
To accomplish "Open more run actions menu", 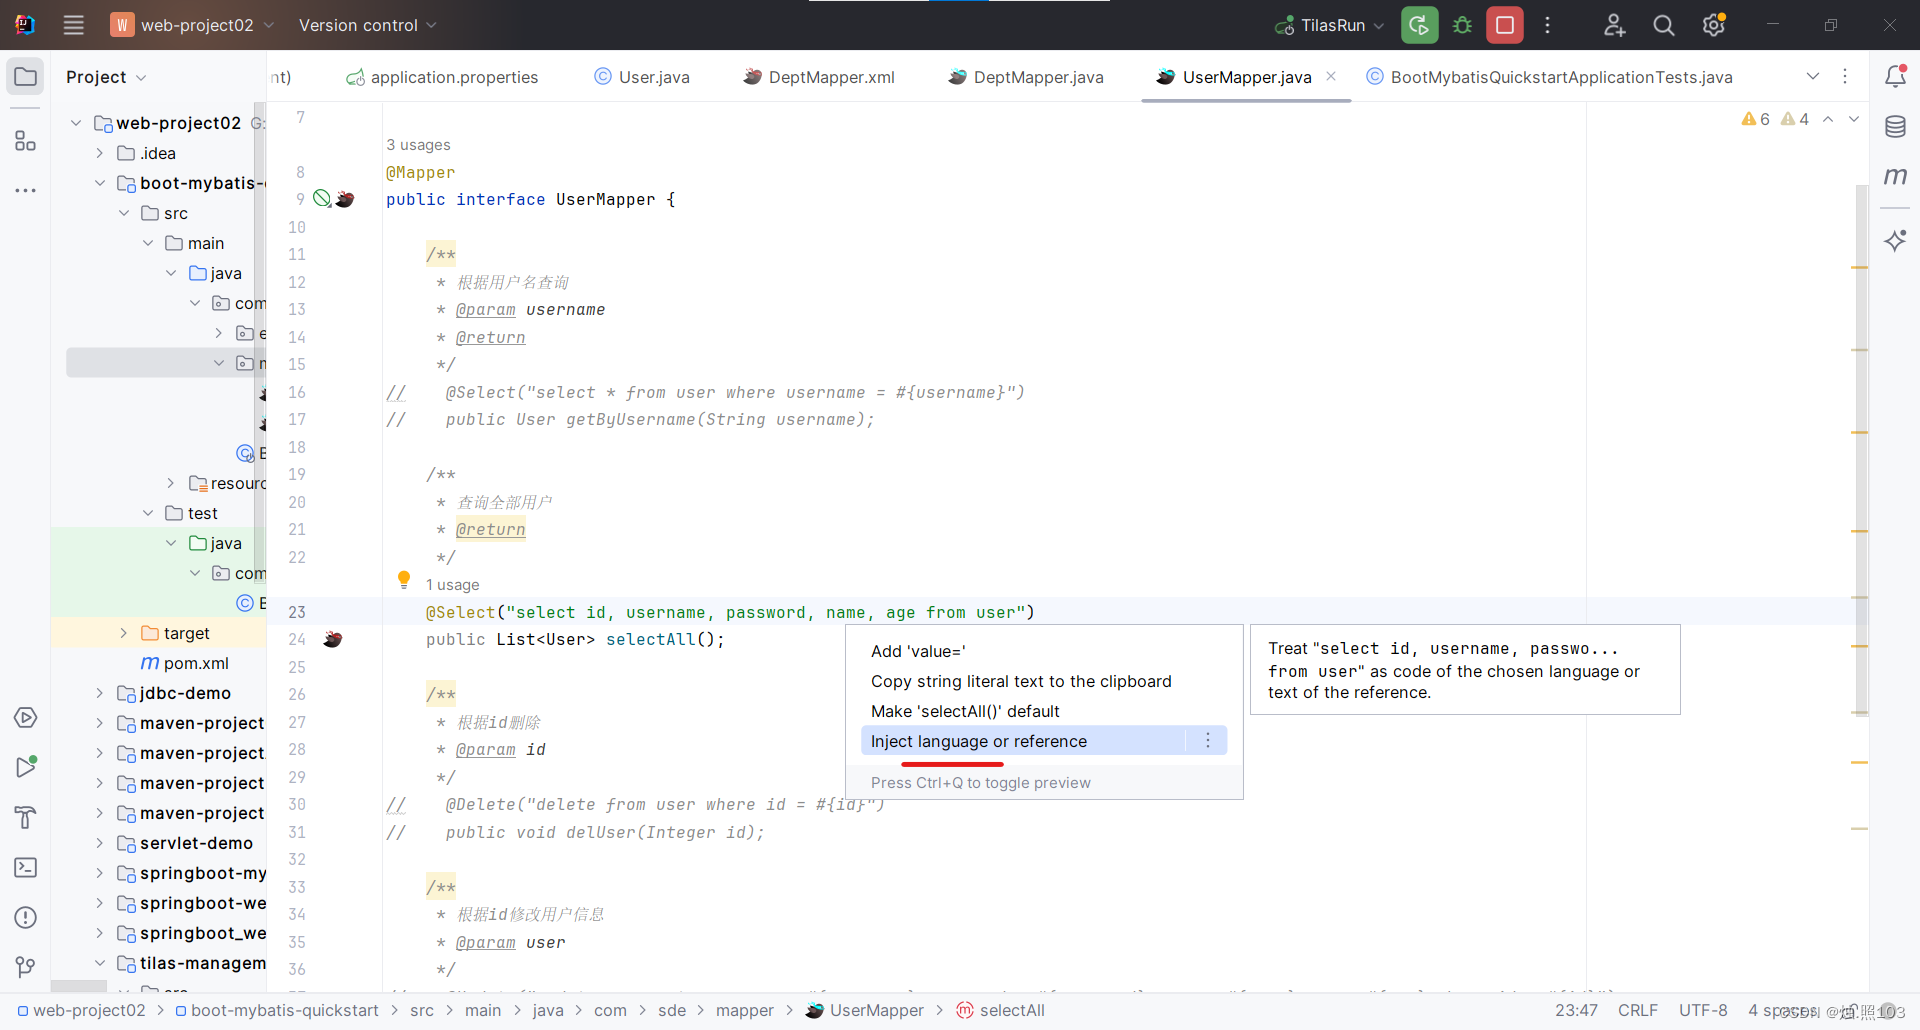I will [1547, 25].
